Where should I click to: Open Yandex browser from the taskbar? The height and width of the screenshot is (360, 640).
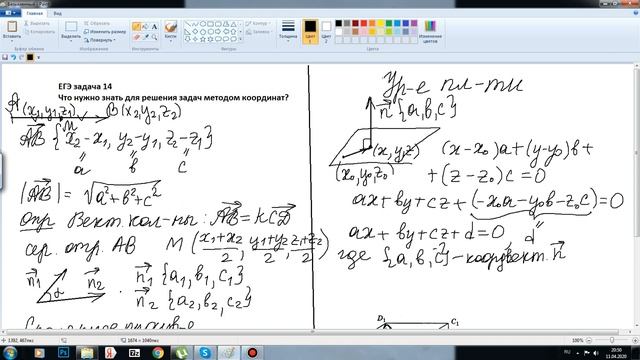(111, 352)
